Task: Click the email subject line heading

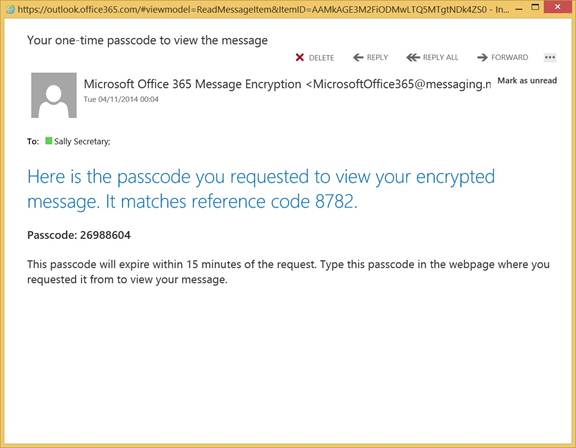Action: click(147, 40)
